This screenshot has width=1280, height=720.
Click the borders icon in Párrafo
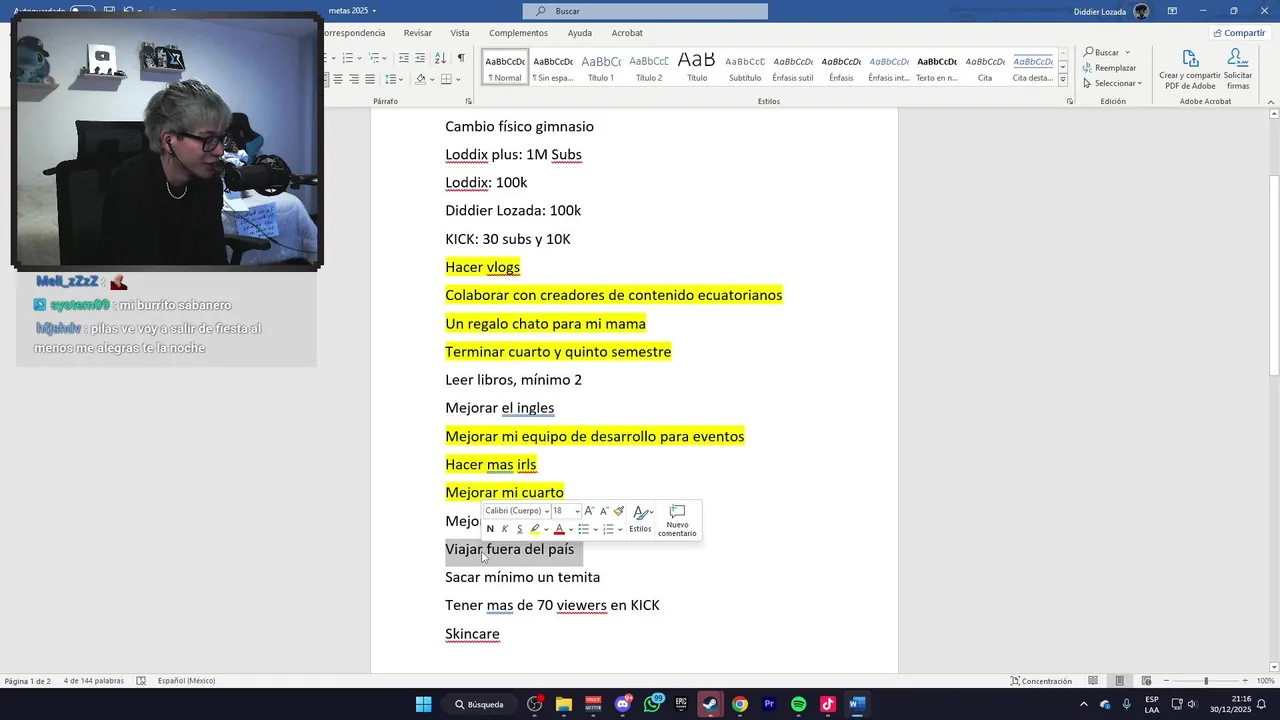446,79
